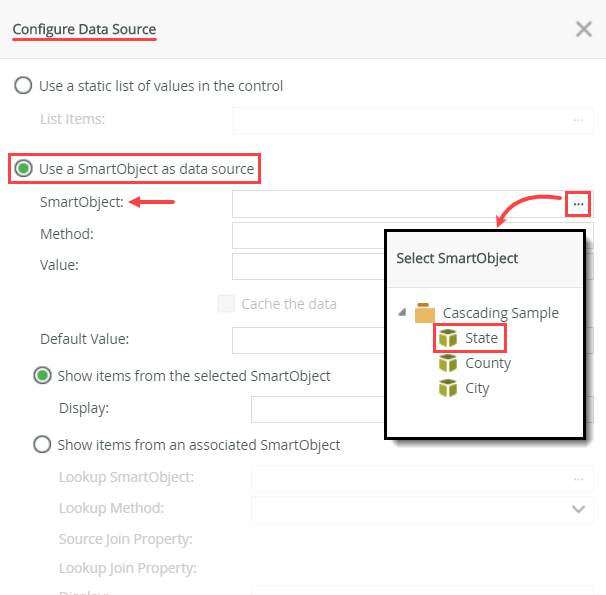Click the State SmartObject cube icon
606x595 pixels.
pos(448,339)
